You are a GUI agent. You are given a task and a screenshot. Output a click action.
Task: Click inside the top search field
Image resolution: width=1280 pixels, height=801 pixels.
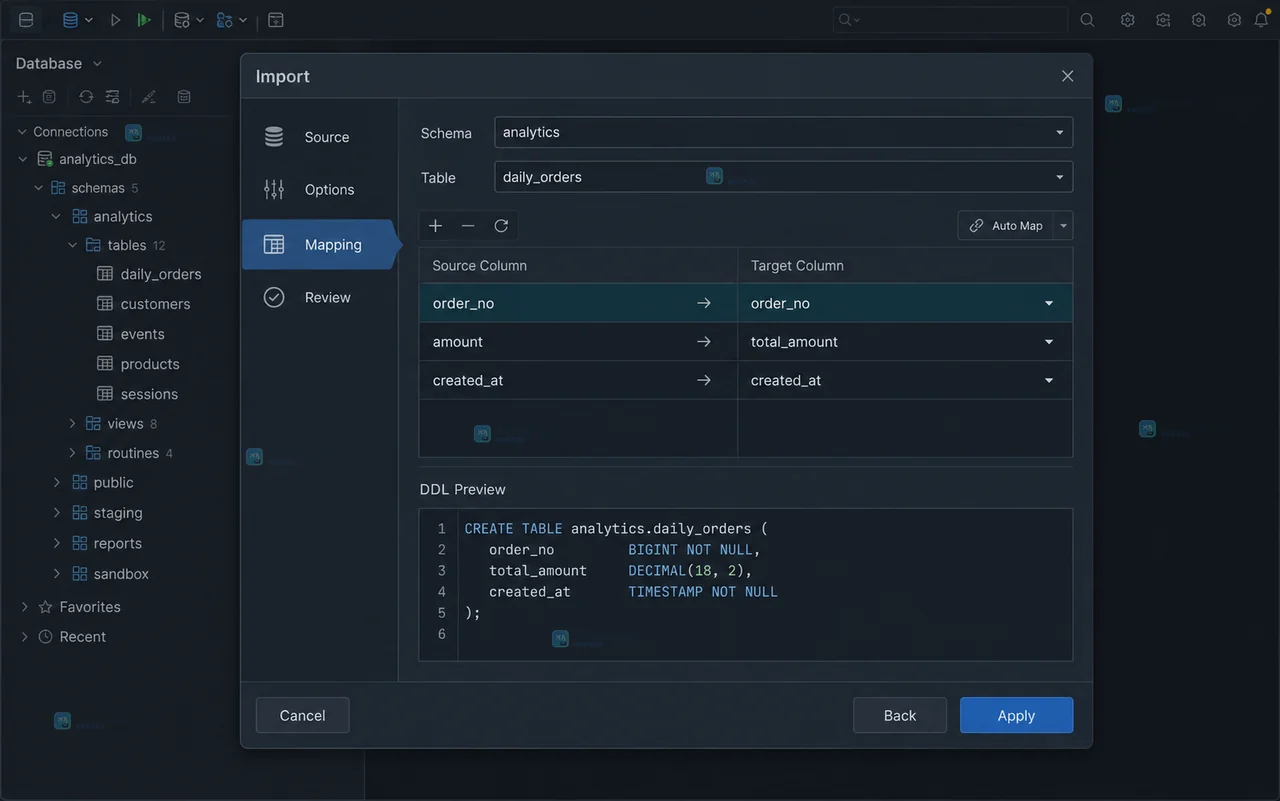click(950, 20)
